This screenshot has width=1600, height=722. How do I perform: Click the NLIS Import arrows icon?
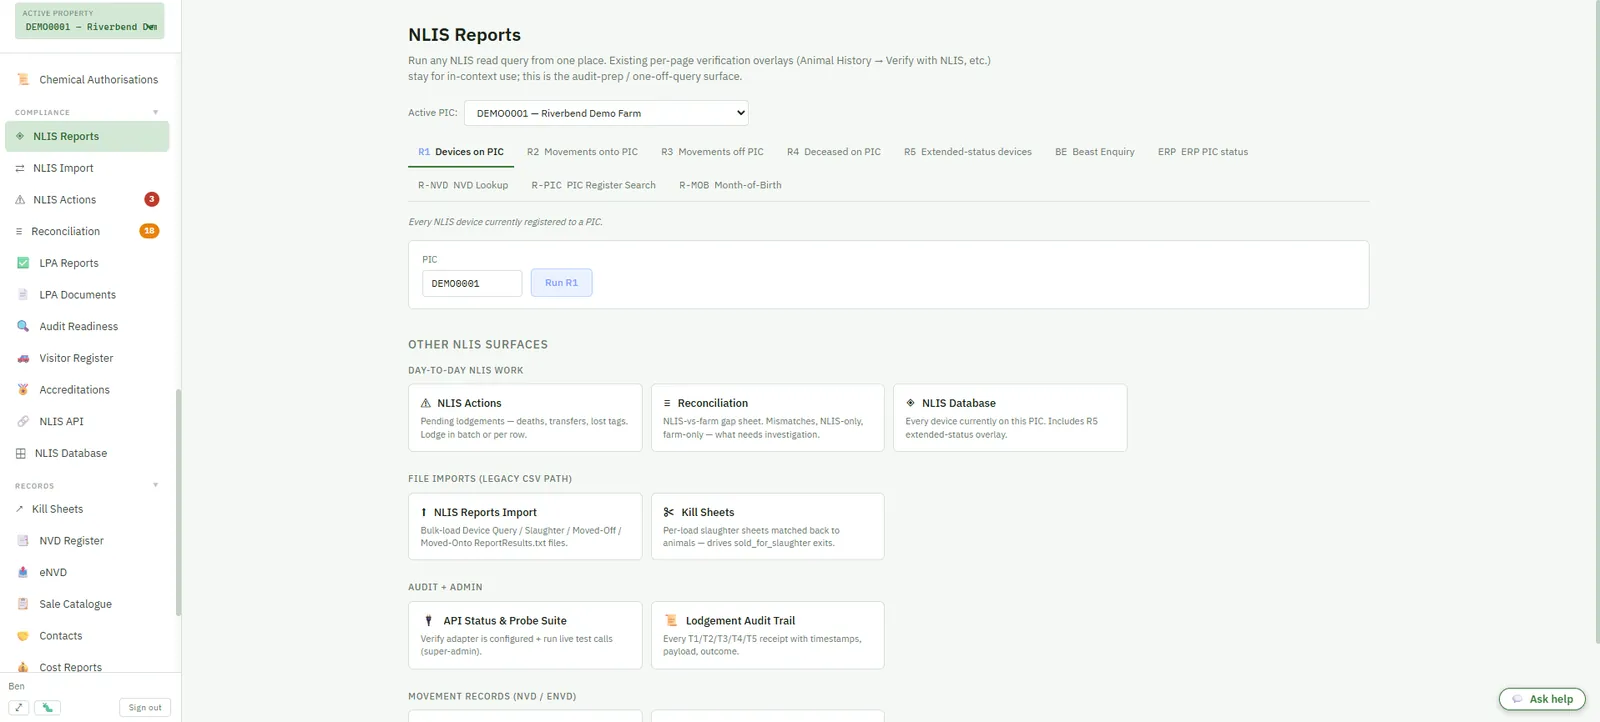(20, 168)
